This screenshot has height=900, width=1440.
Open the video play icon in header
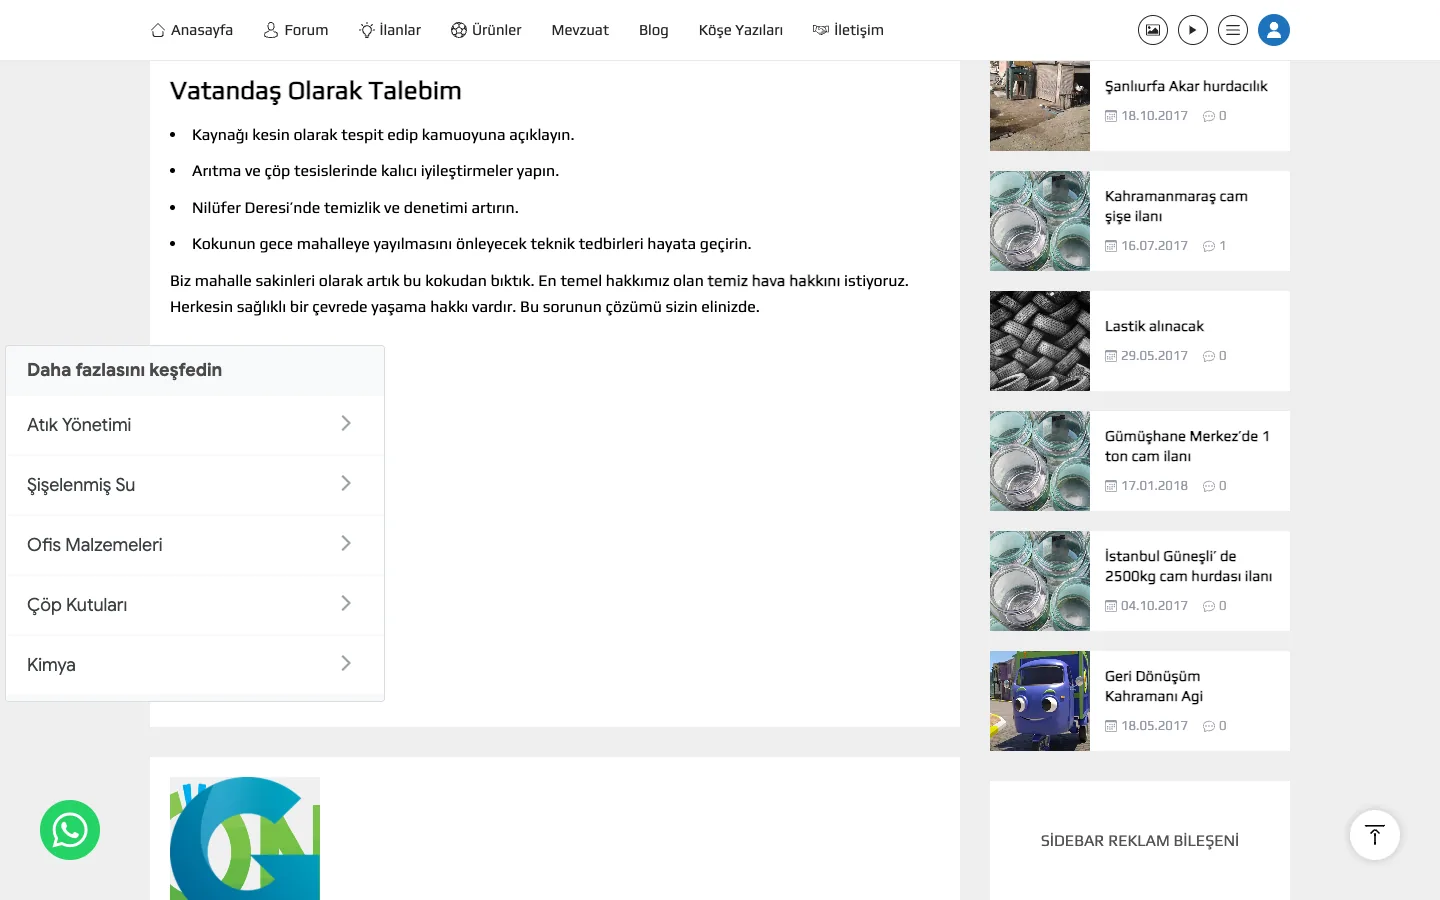click(1193, 30)
